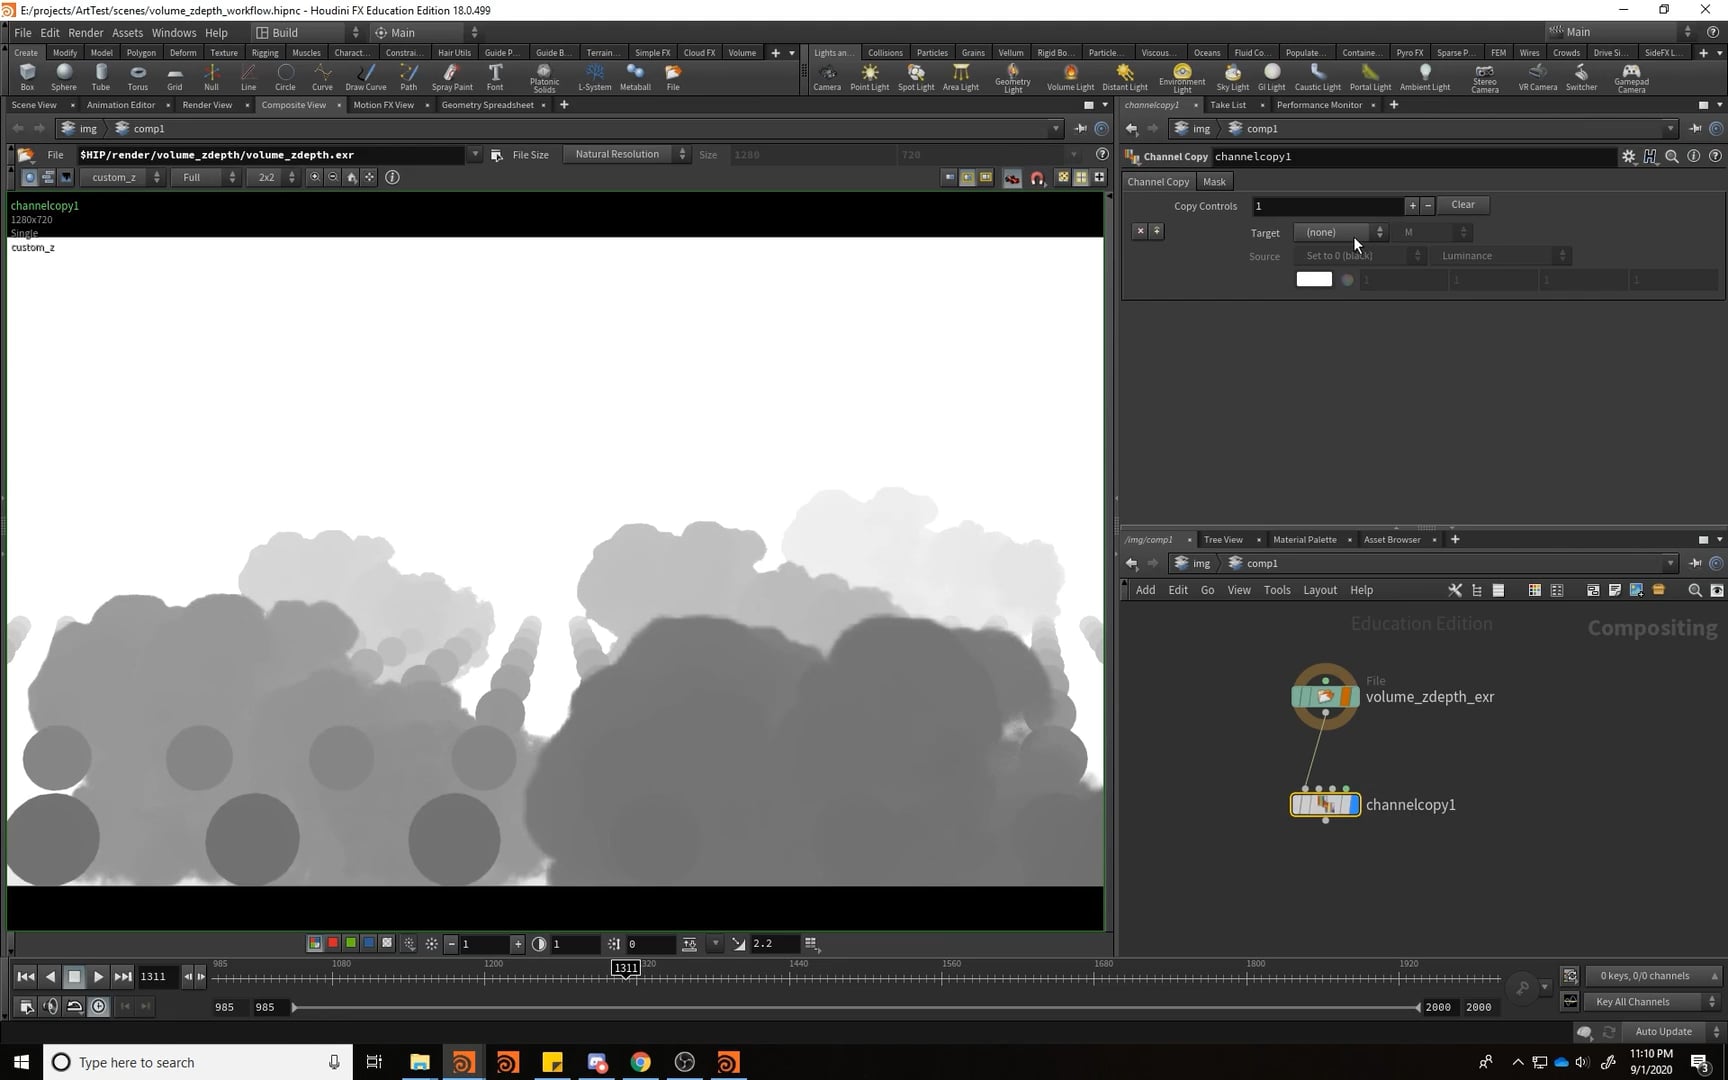Click the home view icon in the composite viewer
This screenshot has width=1728, height=1080.
[351, 177]
